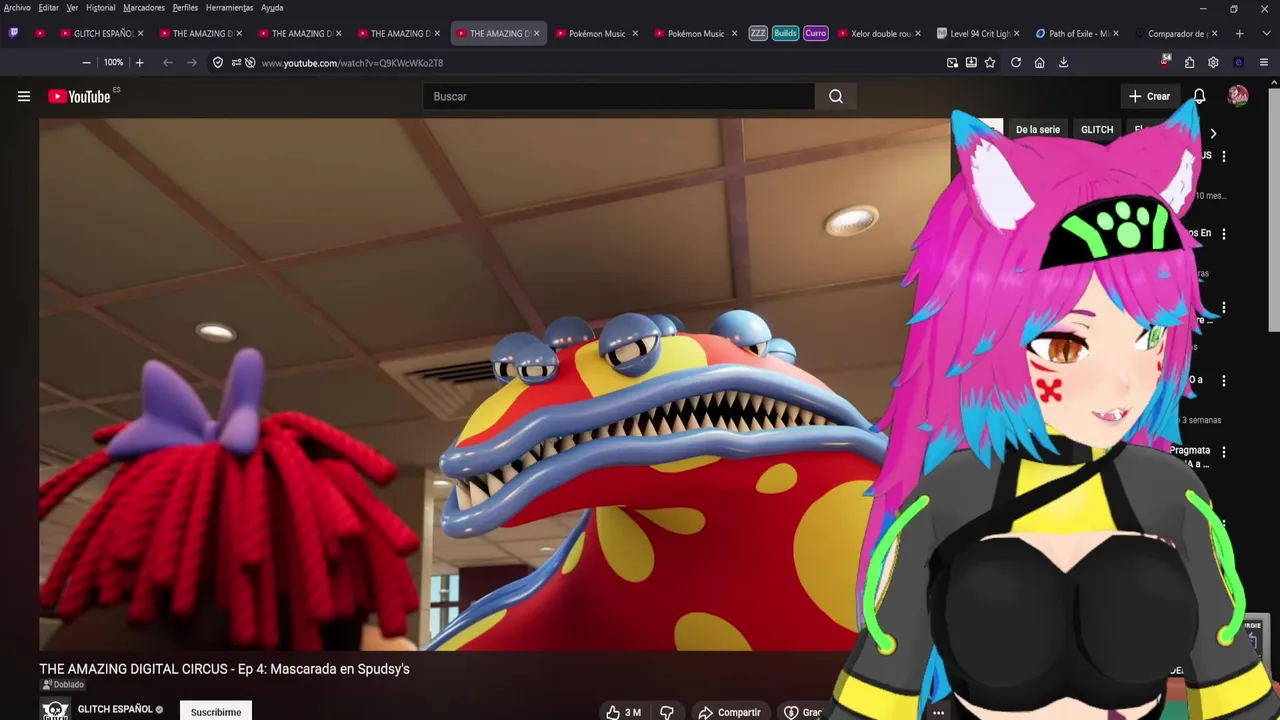Viewport: 1280px width, 720px height.
Task: Select the GLITCH filter chip
Action: click(1097, 129)
